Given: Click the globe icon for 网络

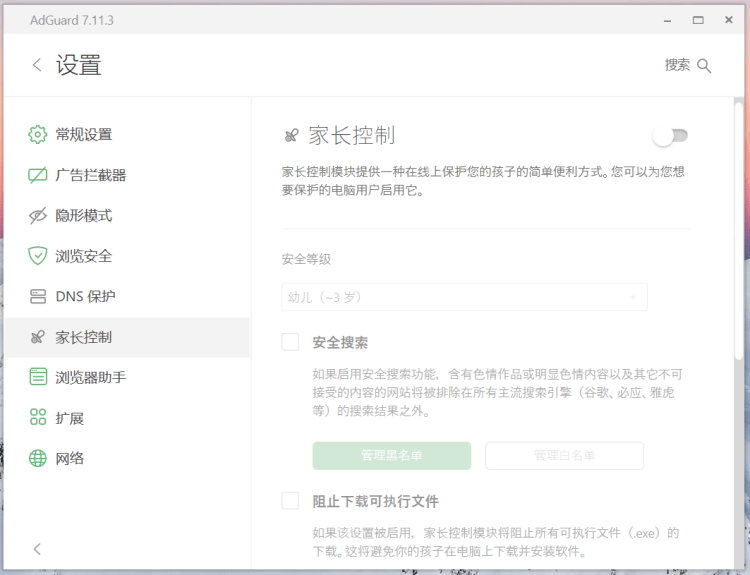Looking at the screenshot, I should pyautogui.click(x=38, y=458).
